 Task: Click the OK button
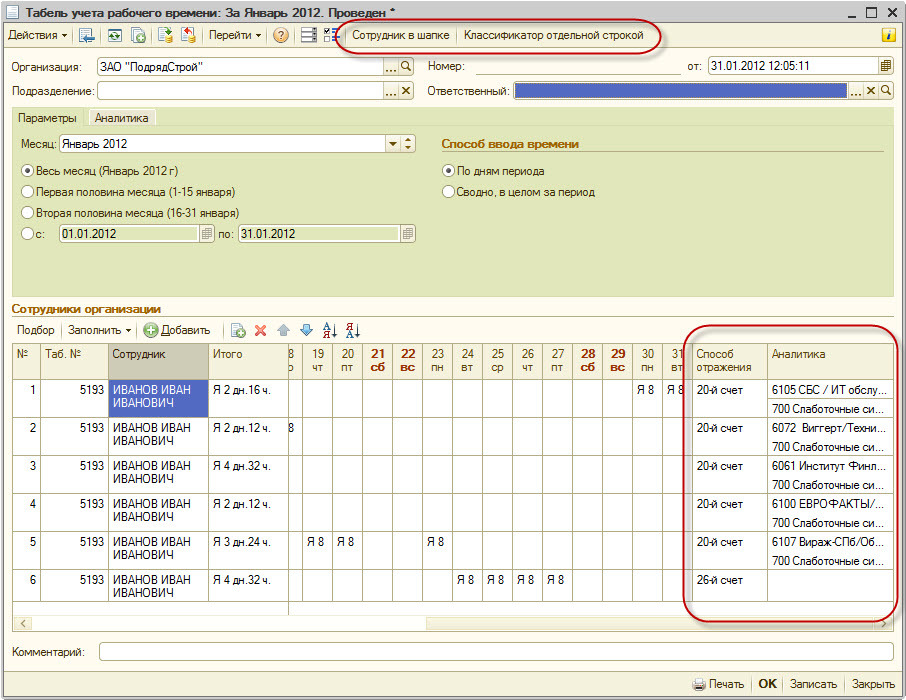click(767, 684)
